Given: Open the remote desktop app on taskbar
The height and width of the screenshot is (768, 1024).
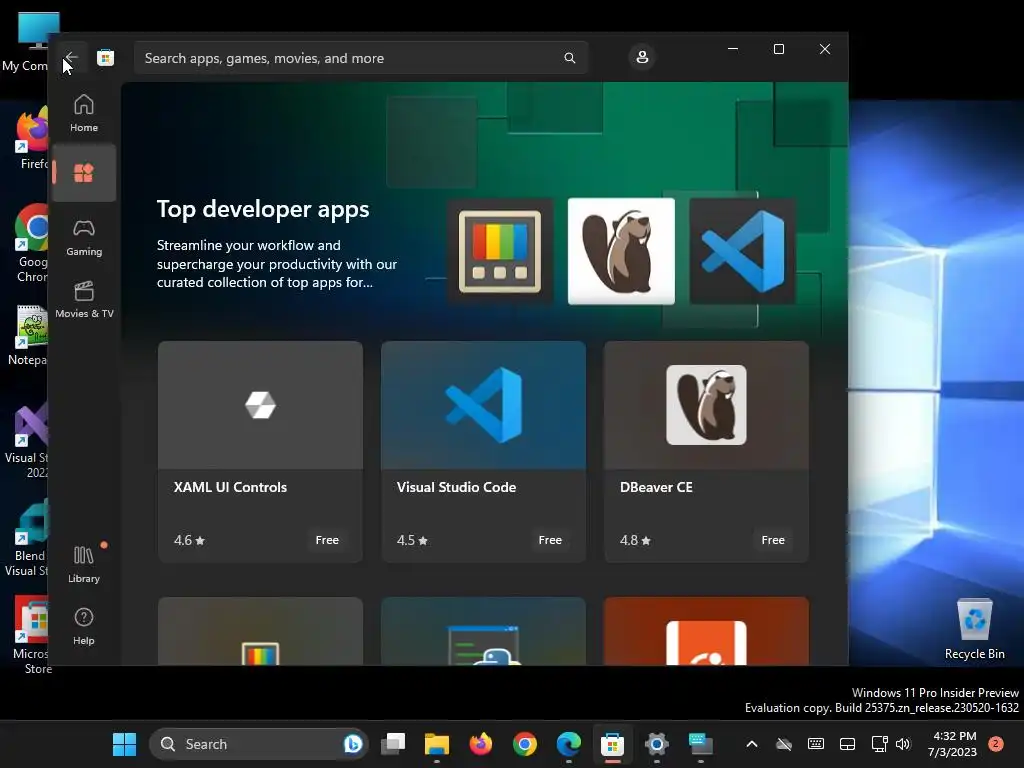Looking at the screenshot, I should (701, 744).
